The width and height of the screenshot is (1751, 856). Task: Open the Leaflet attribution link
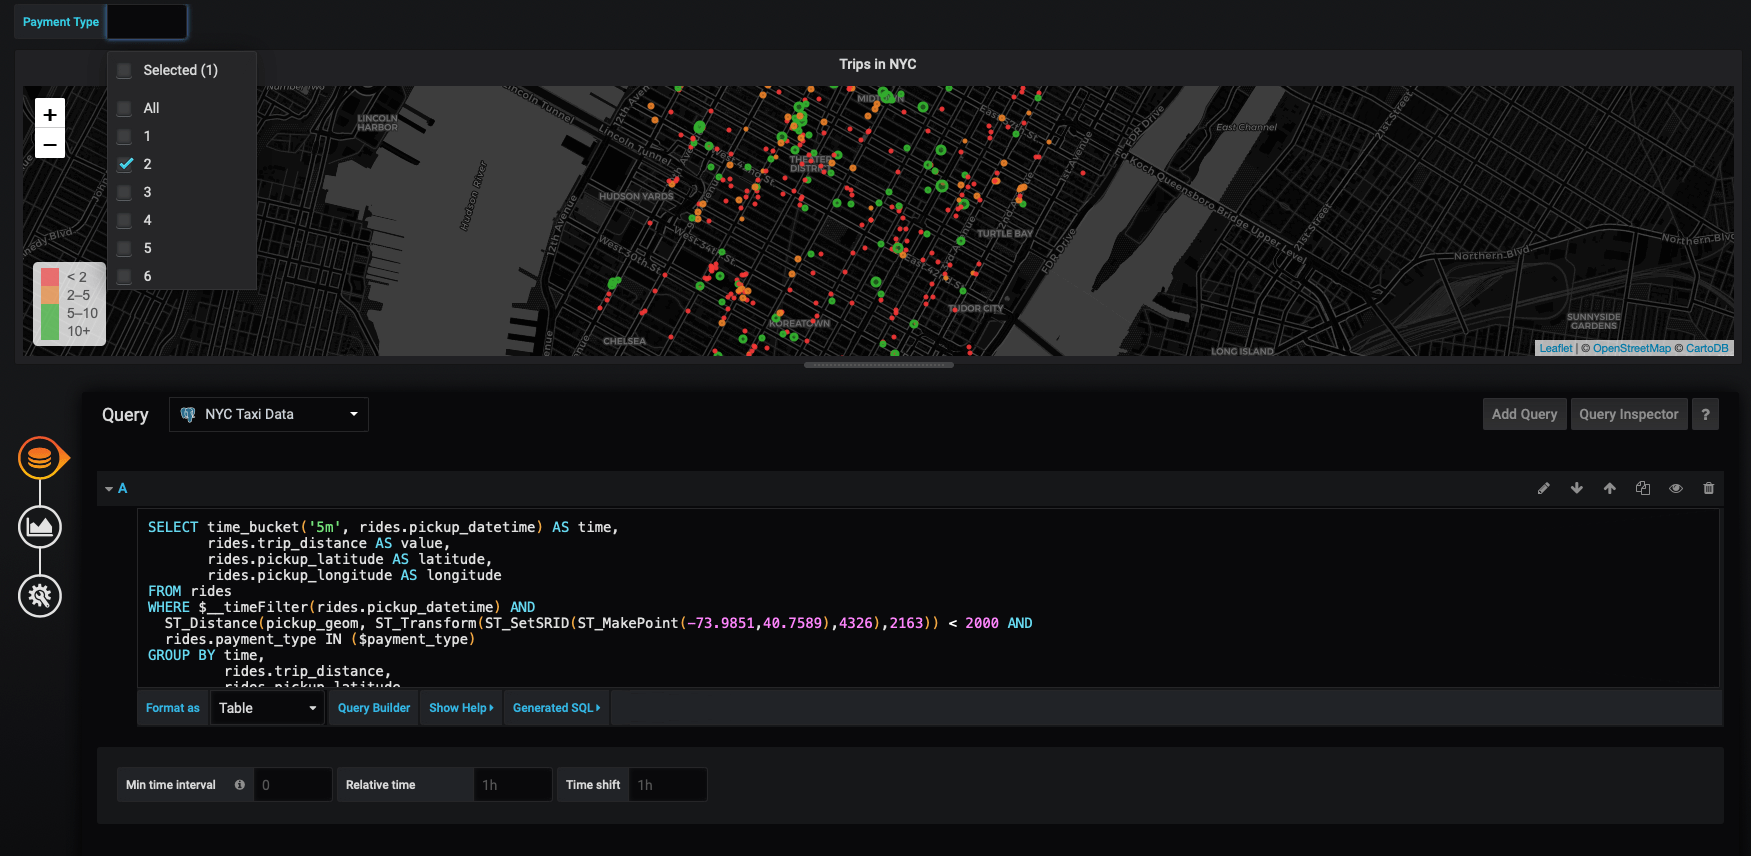1555,348
